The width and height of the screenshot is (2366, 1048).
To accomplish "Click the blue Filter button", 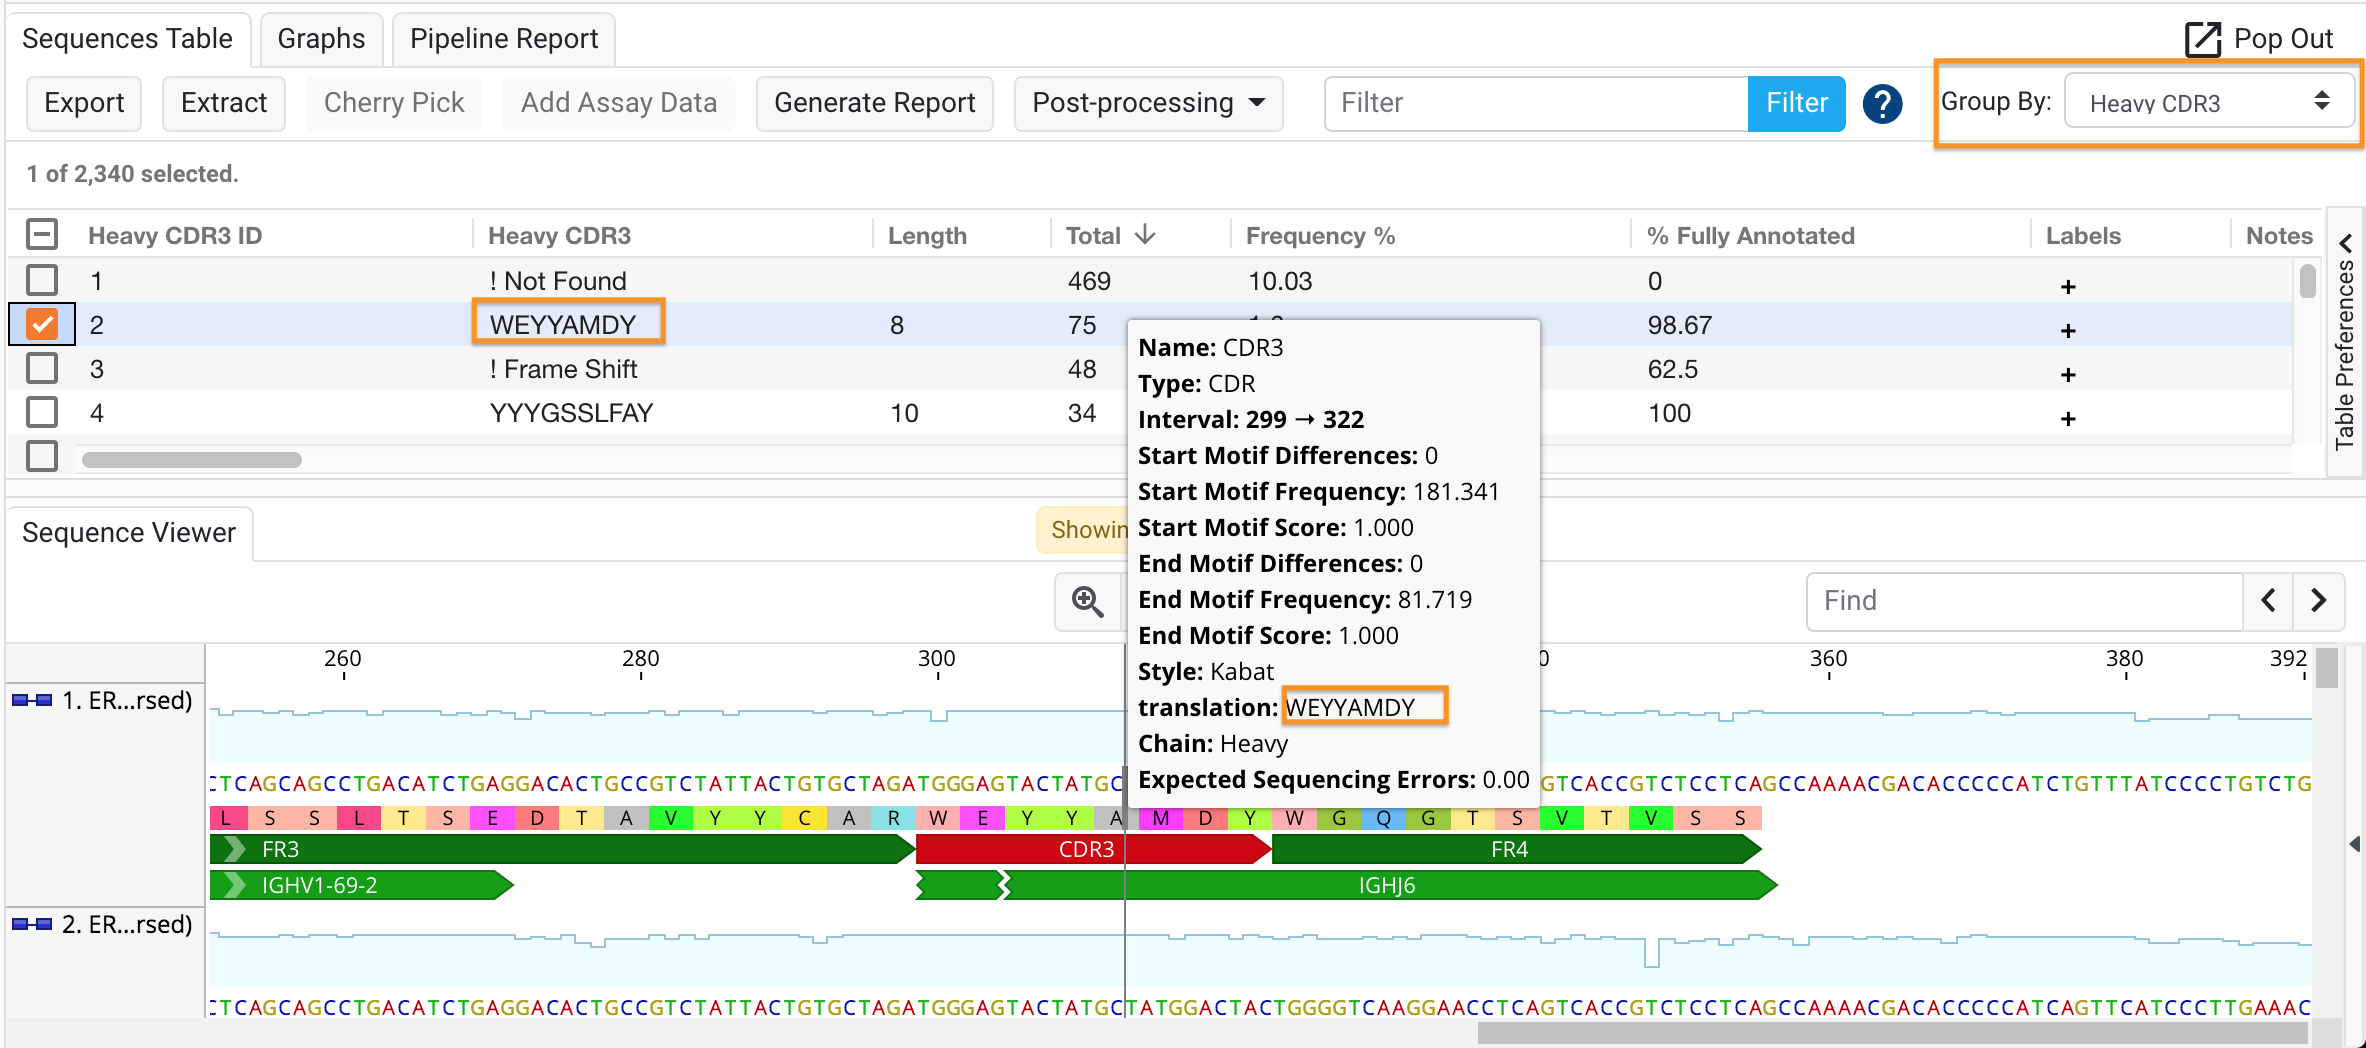I will (x=1796, y=103).
